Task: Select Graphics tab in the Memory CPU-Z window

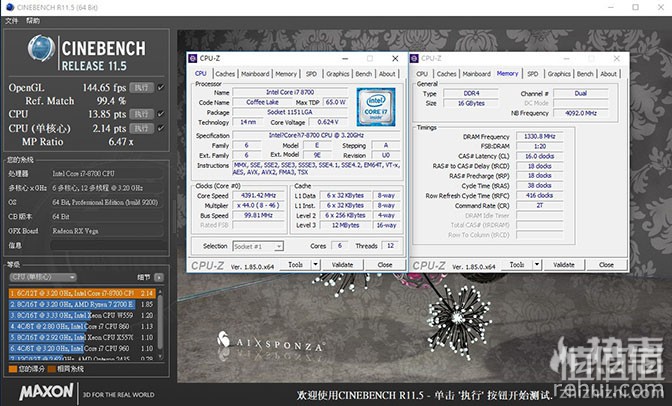Action: click(559, 74)
